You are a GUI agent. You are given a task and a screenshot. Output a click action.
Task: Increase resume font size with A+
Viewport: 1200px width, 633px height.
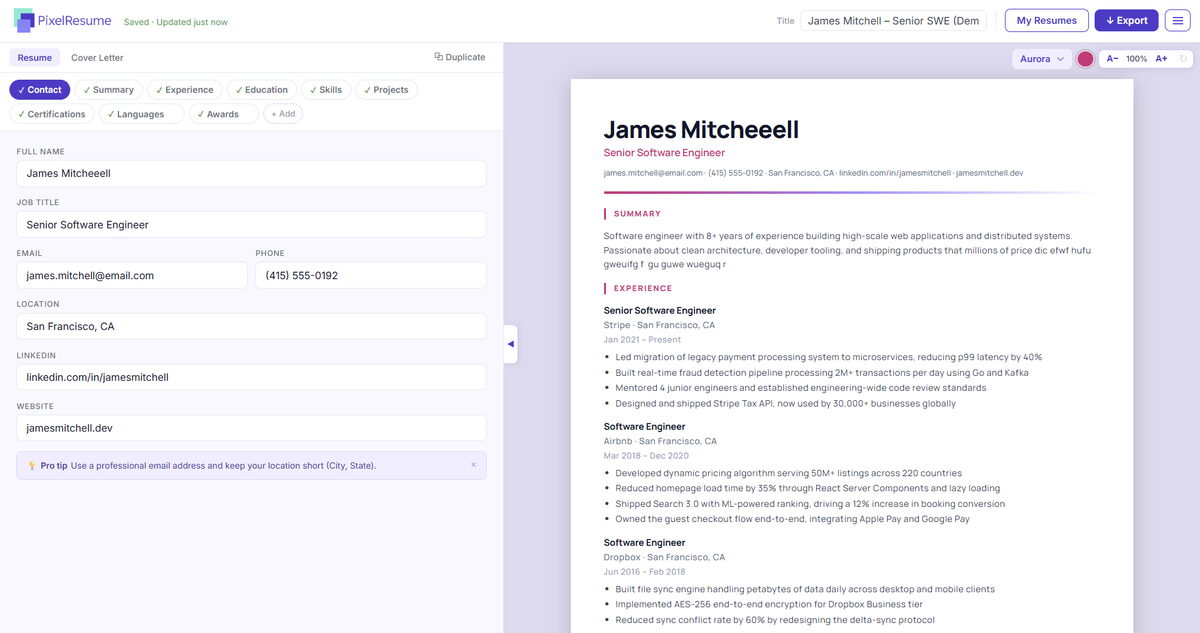(1161, 59)
